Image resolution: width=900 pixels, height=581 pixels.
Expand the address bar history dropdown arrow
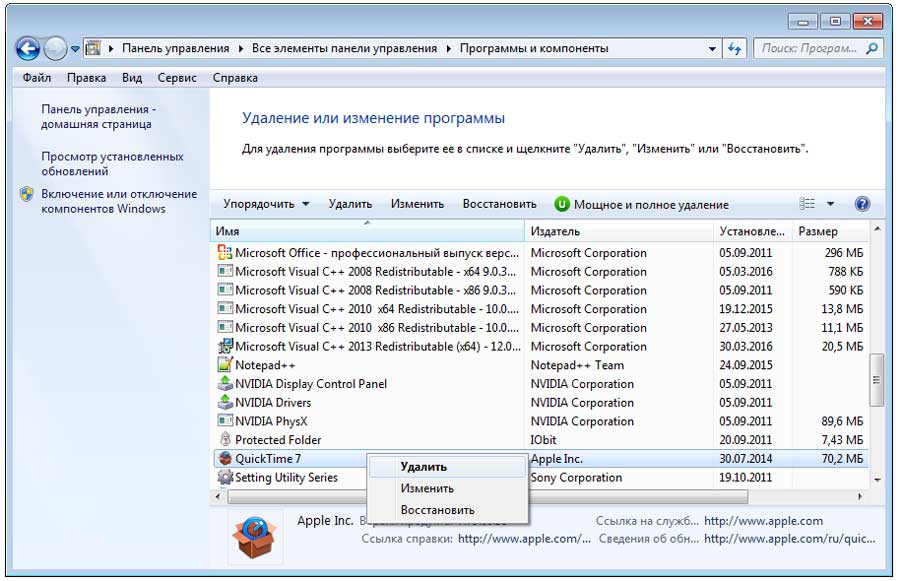point(712,49)
